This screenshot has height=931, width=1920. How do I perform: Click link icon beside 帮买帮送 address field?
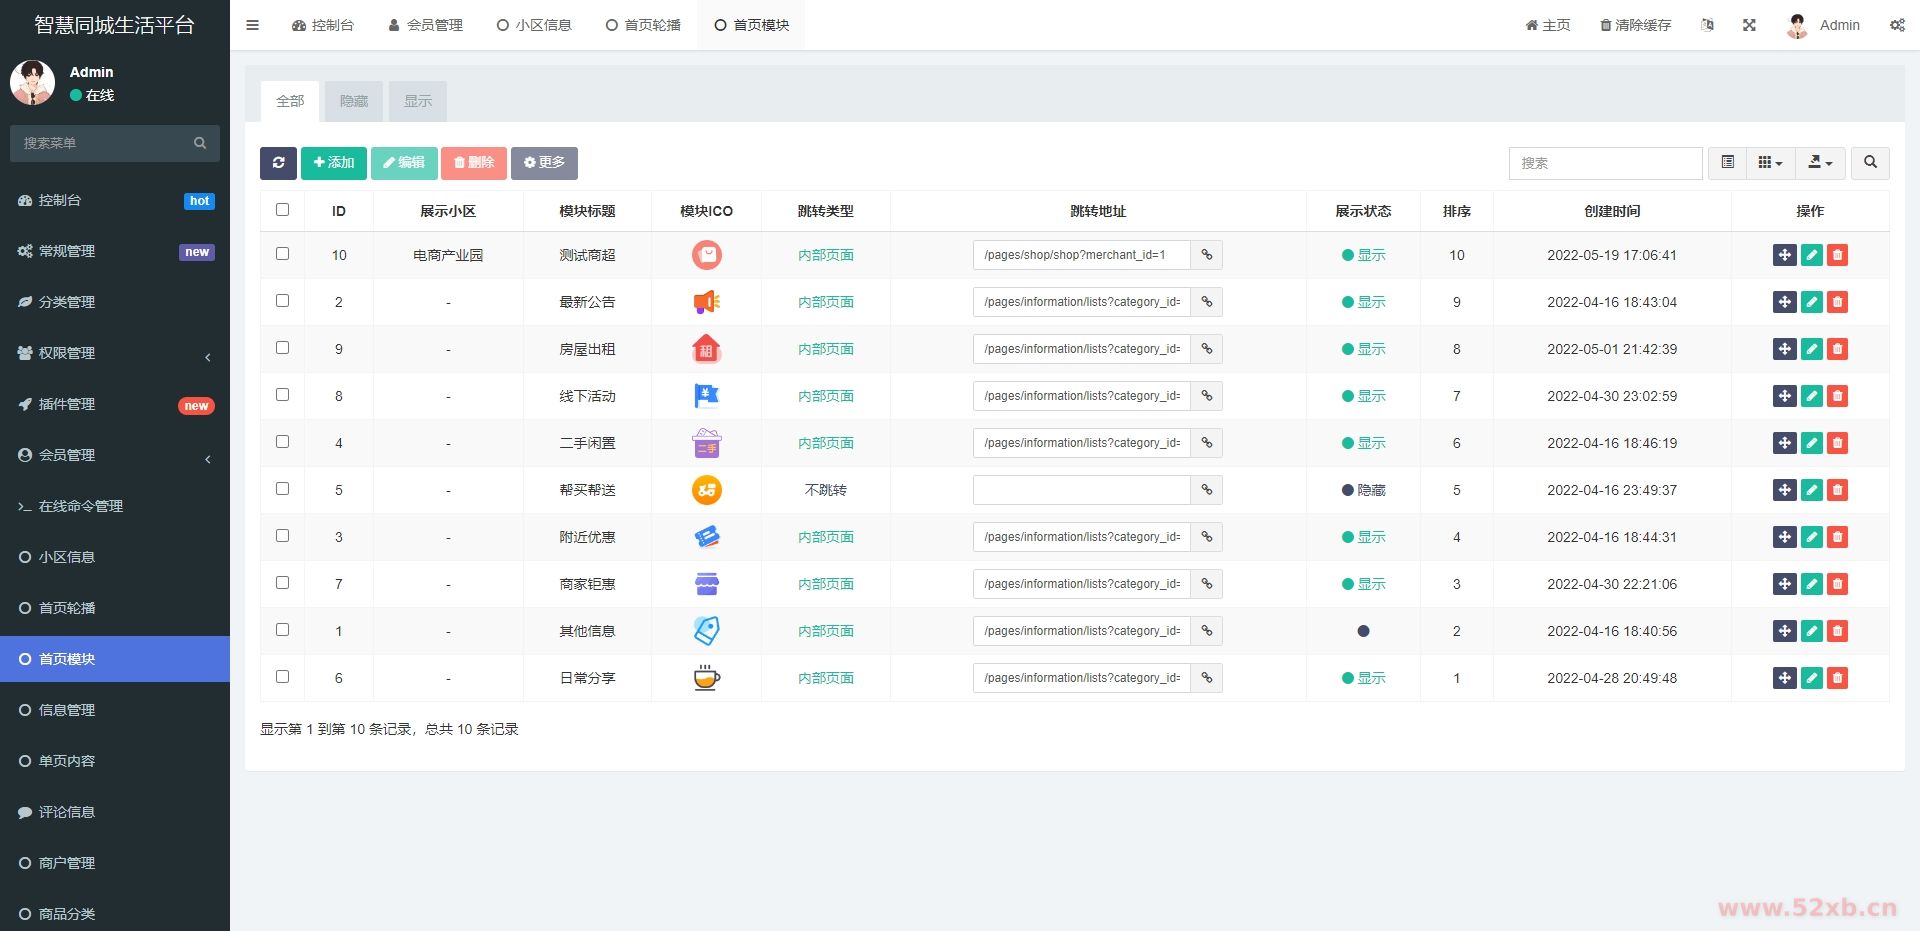click(x=1207, y=490)
